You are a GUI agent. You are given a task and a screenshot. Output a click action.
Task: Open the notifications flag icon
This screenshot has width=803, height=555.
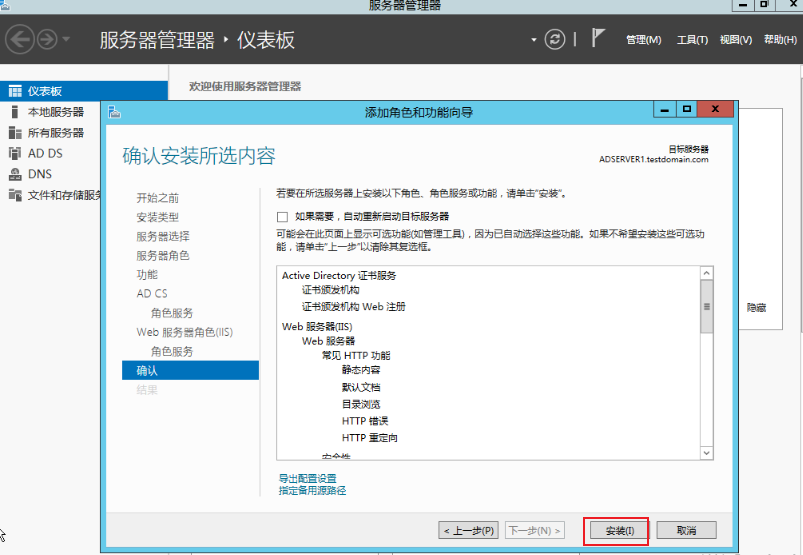click(598, 38)
